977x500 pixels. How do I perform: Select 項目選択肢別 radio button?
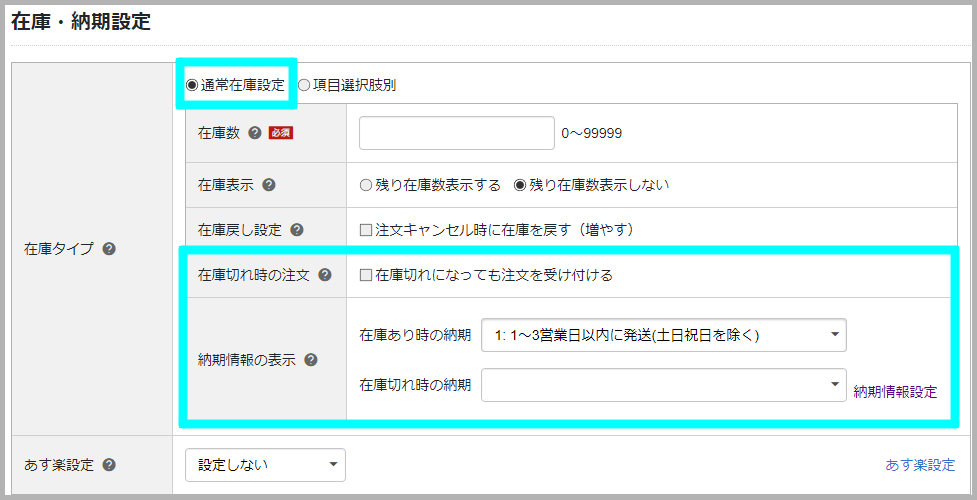pyautogui.click(x=303, y=85)
